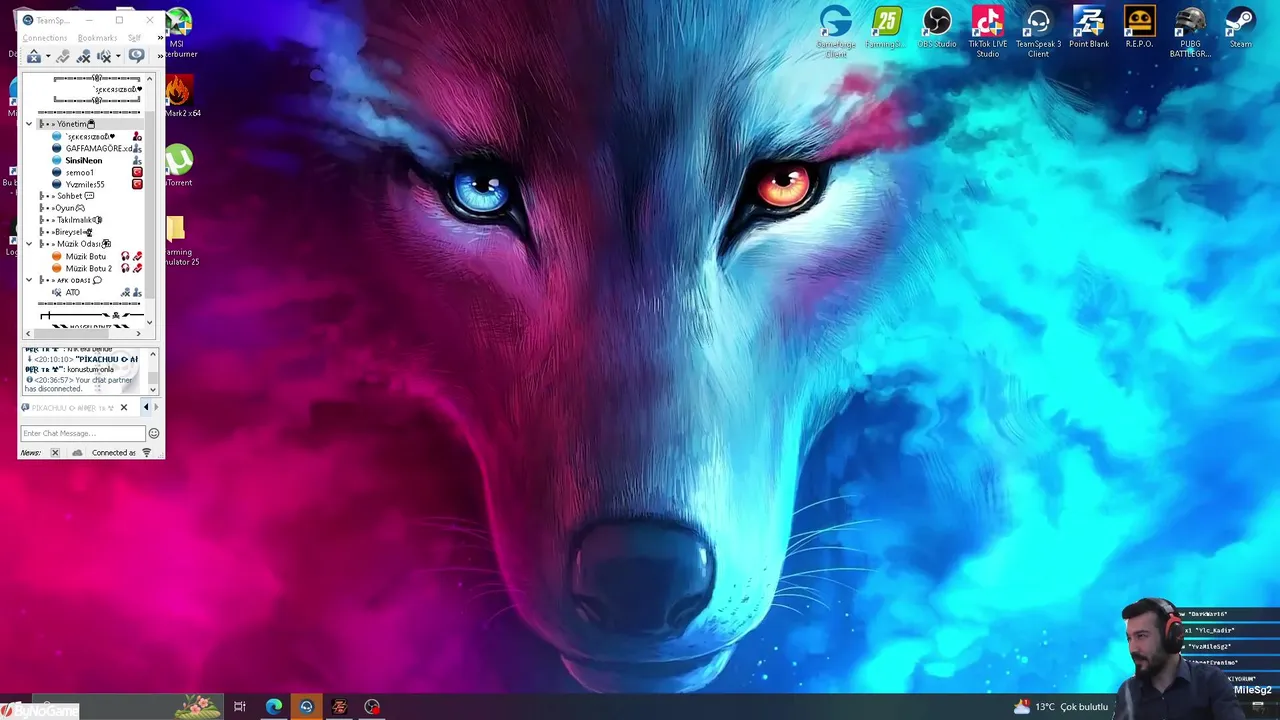The width and height of the screenshot is (1280, 720).
Task: Open the Away status dropdown arrow
Action: [x=47, y=56]
